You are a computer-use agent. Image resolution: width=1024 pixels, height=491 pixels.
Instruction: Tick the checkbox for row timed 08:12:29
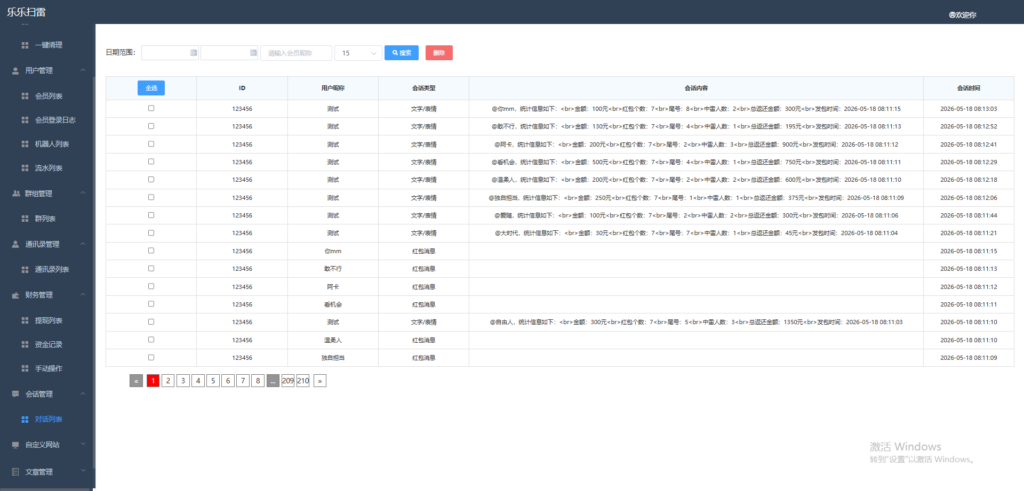pyautogui.click(x=151, y=161)
